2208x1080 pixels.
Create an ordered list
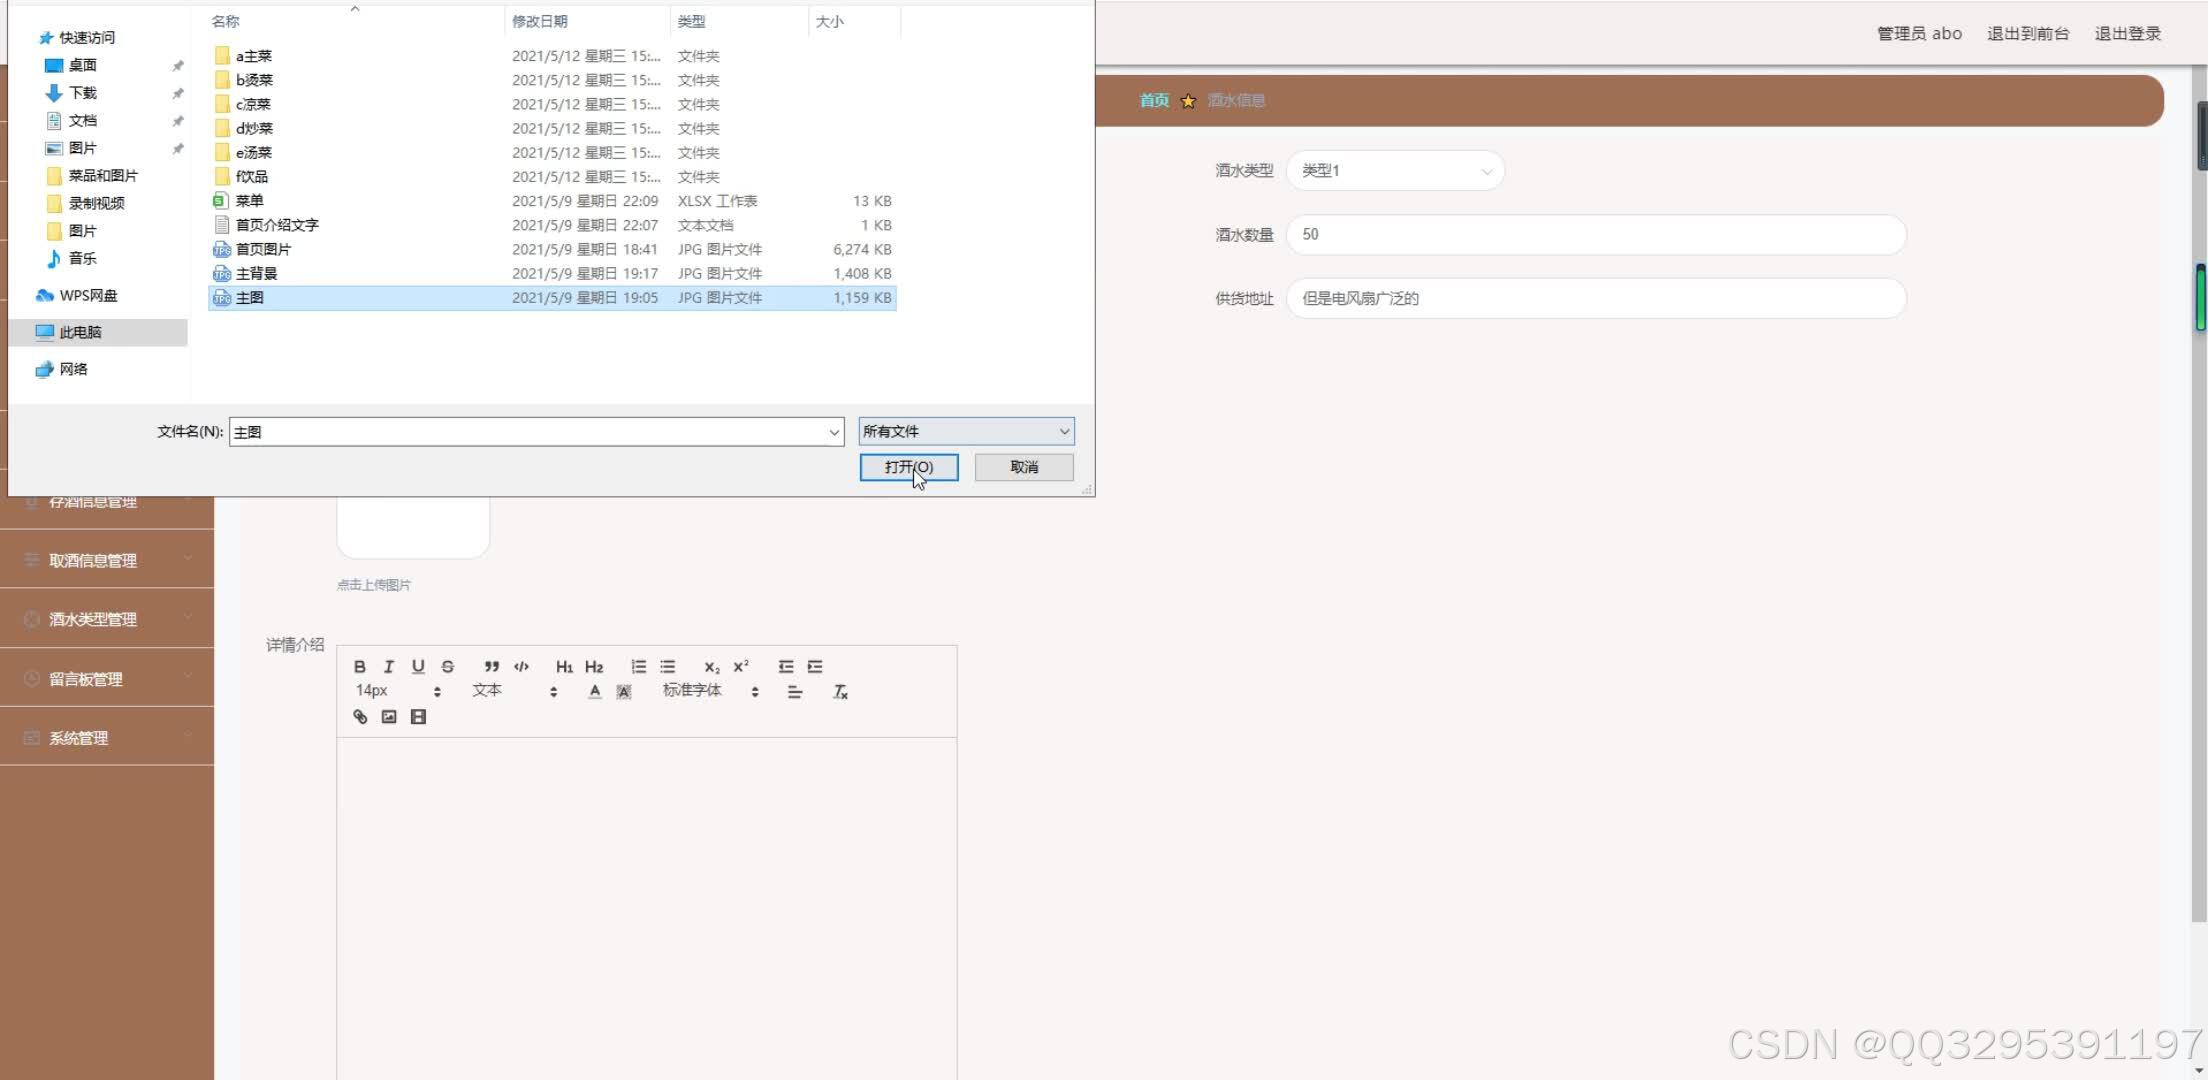(x=638, y=667)
